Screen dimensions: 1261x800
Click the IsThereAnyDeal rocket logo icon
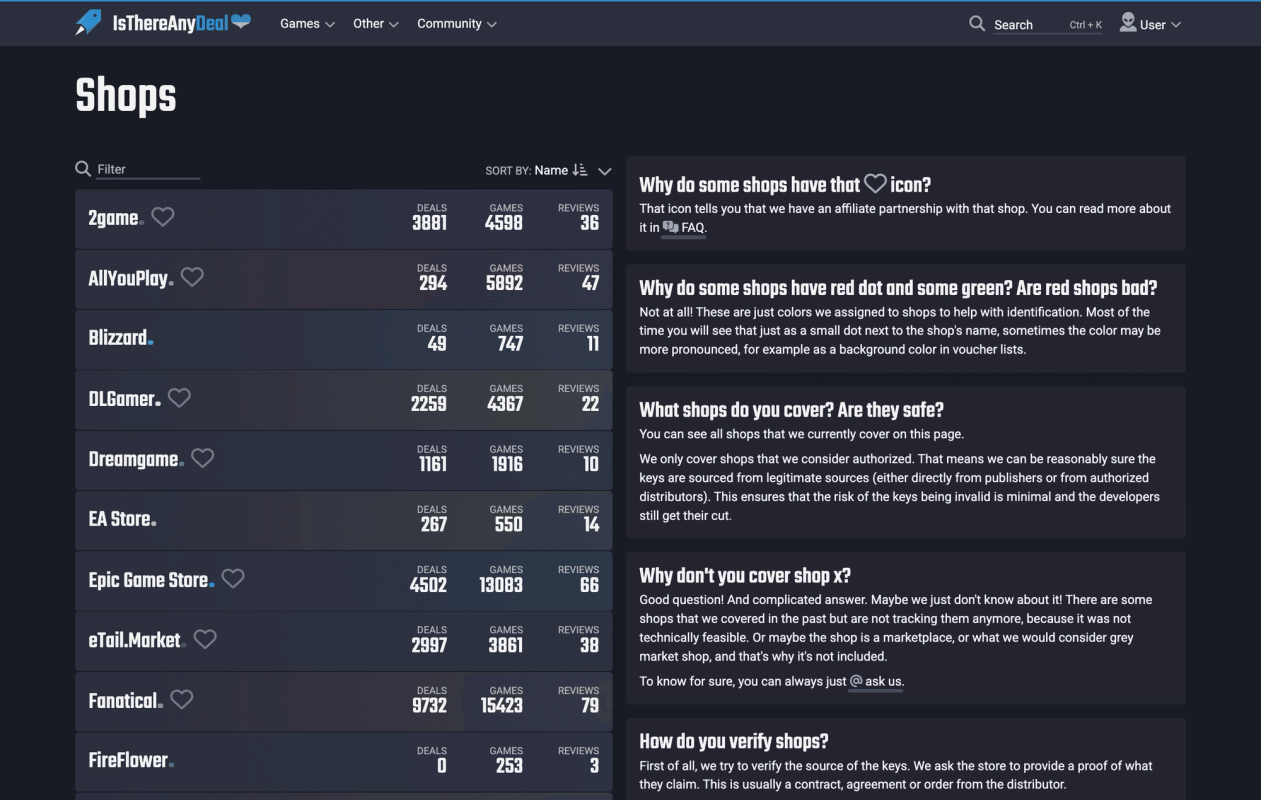pyautogui.click(x=89, y=22)
